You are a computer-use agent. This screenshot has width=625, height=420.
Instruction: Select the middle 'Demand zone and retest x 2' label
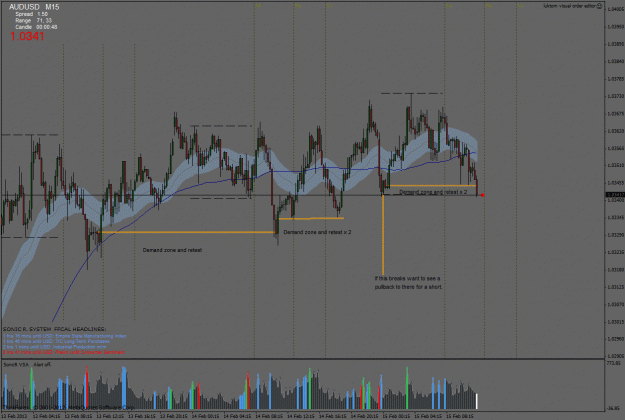[x=317, y=232]
